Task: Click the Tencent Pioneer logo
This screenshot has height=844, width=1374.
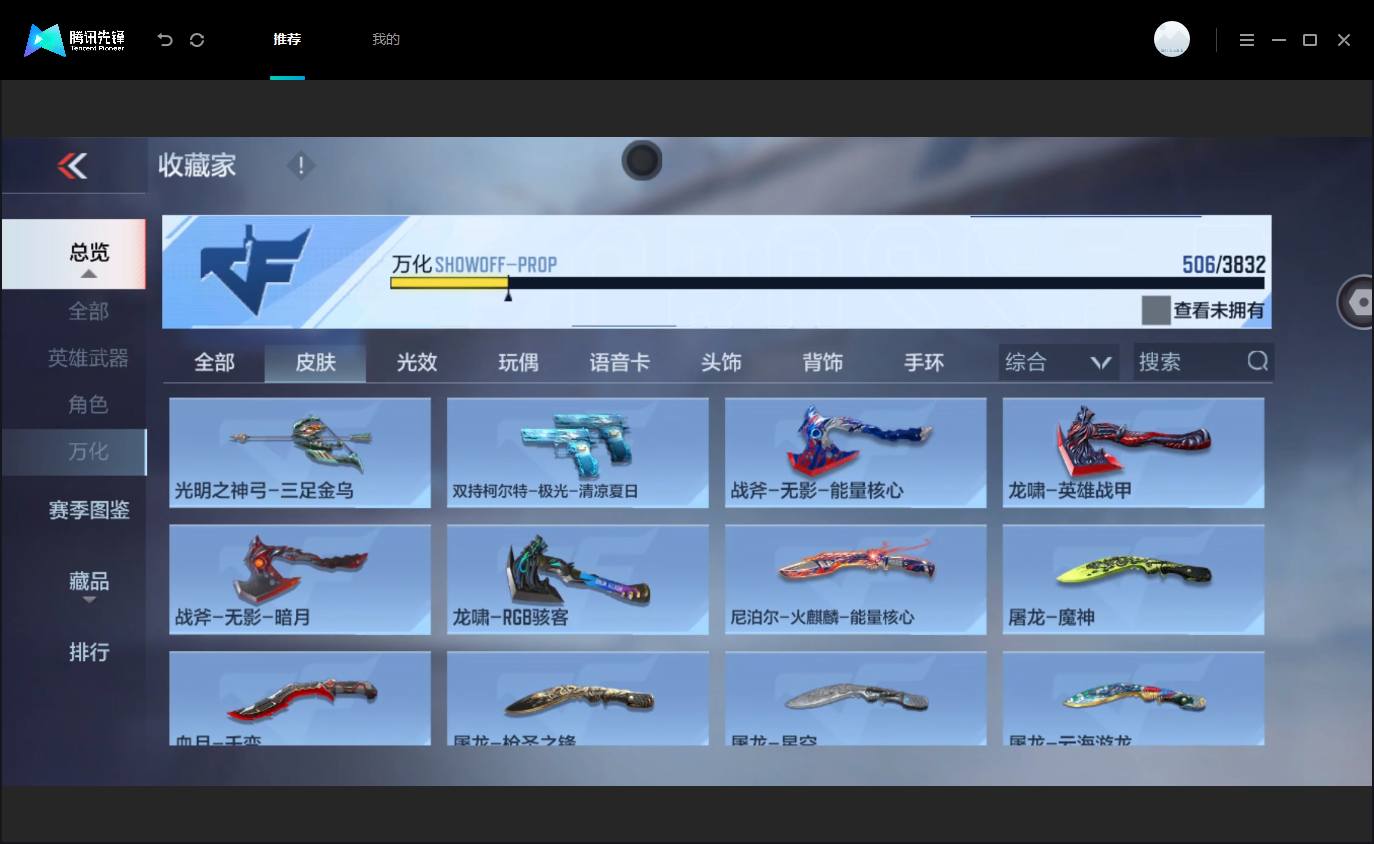Action: pos(75,40)
